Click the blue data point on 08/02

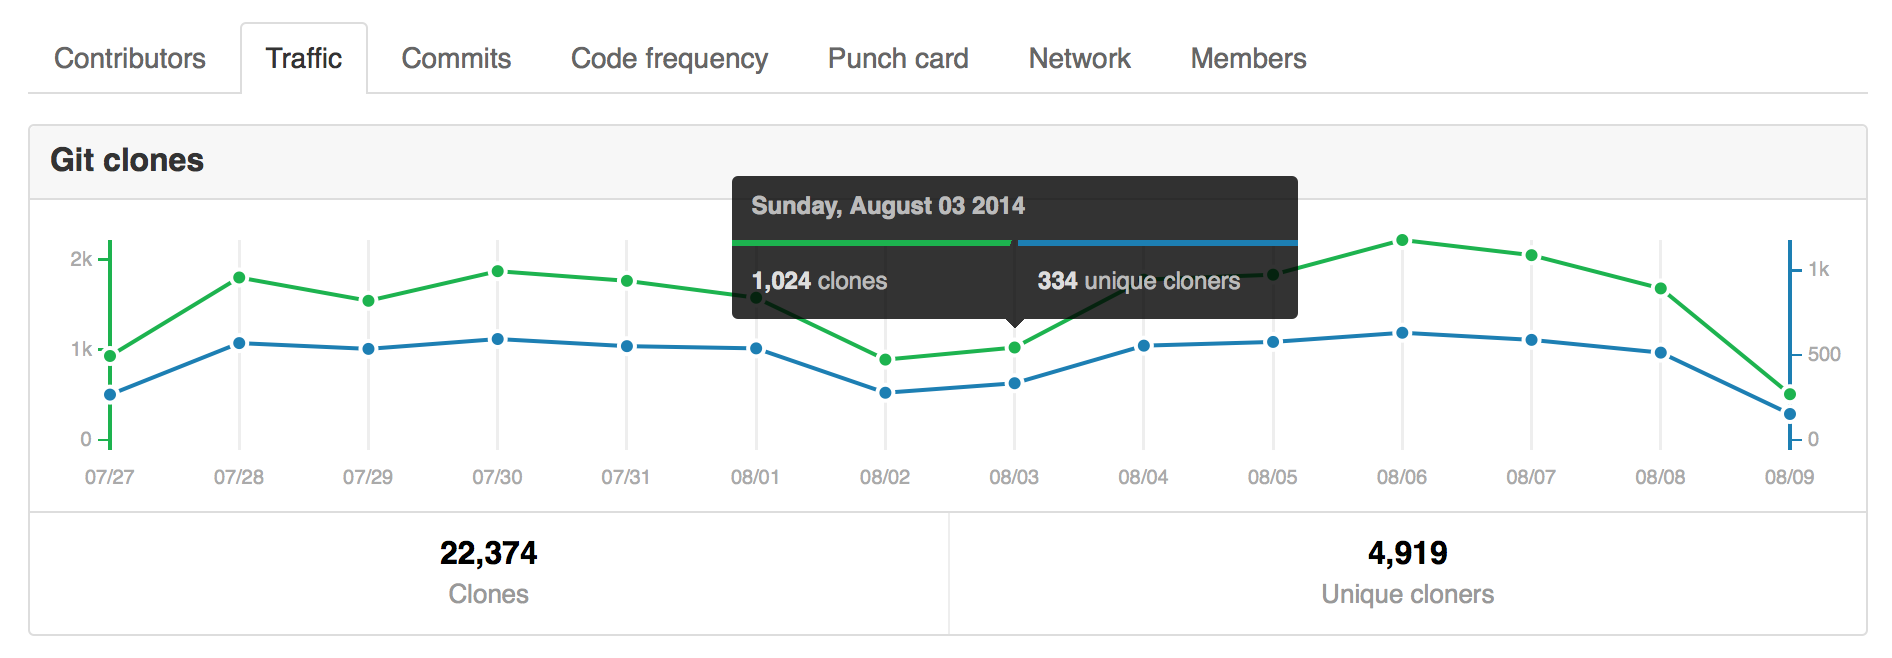coord(885,393)
